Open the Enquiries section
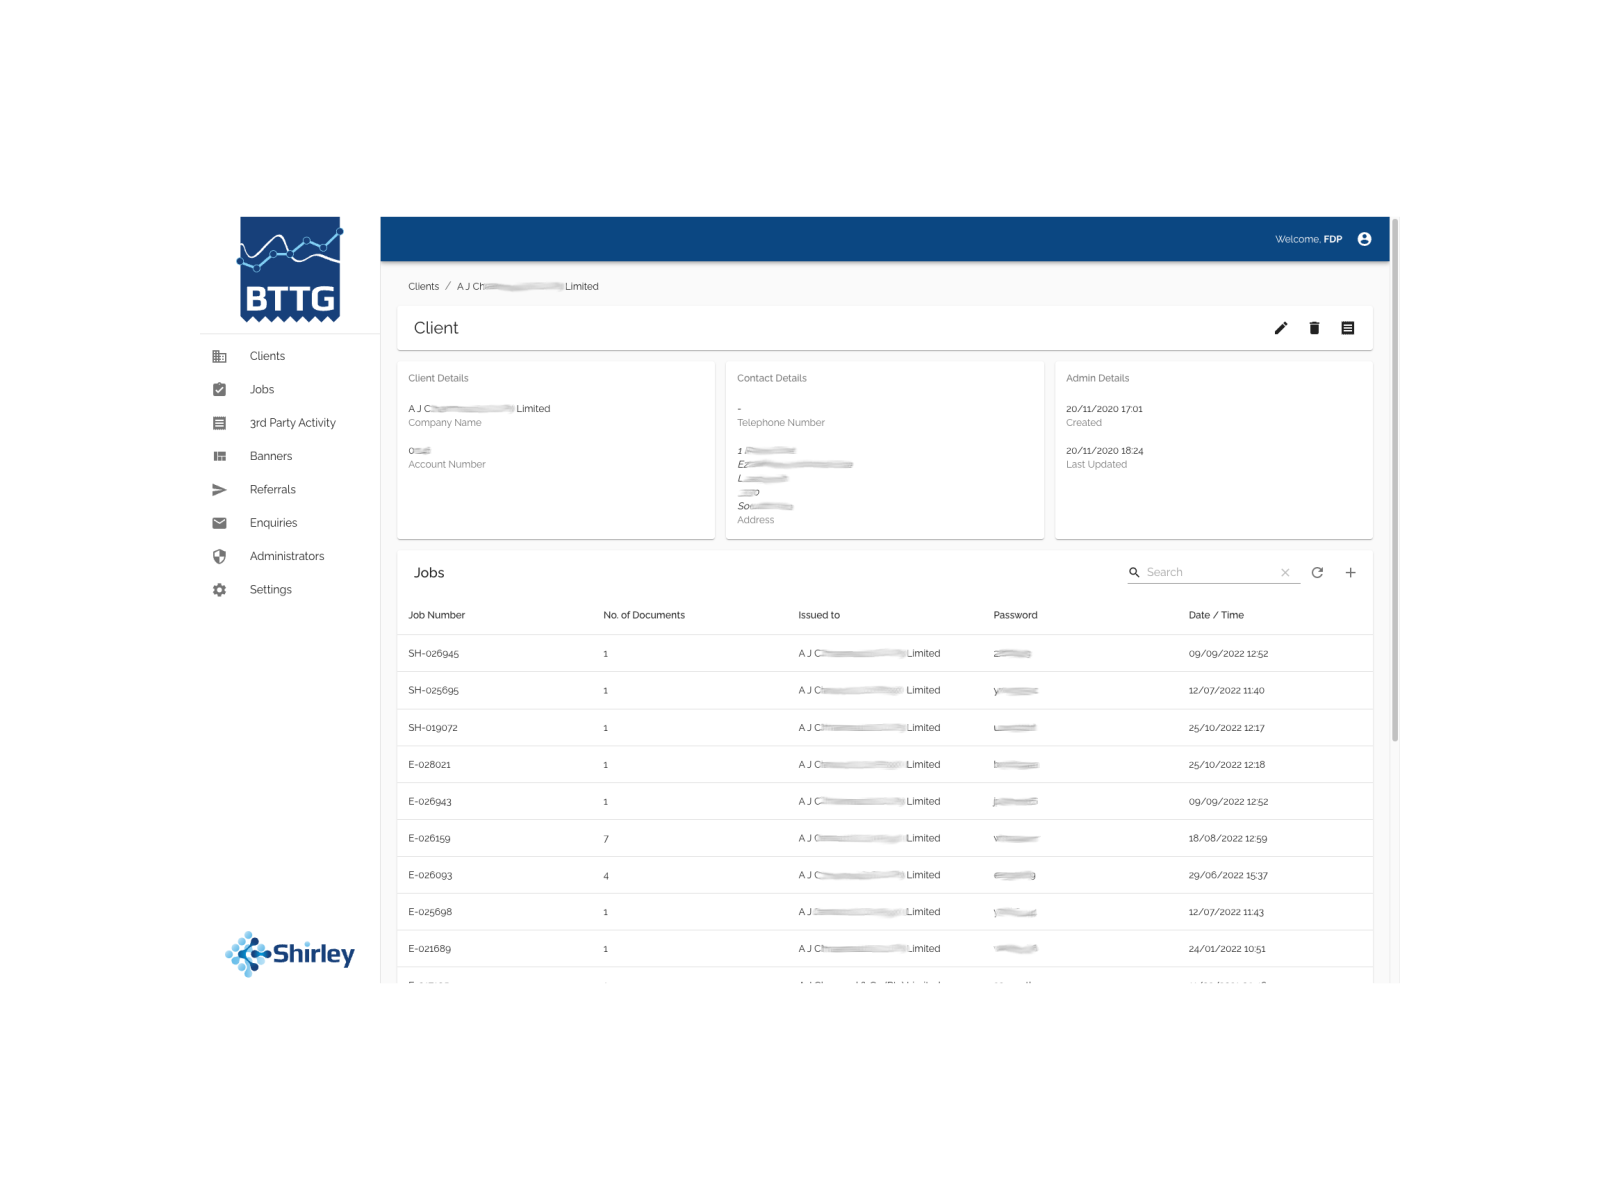Viewport: 1600px width, 1200px height. pyautogui.click(x=273, y=523)
